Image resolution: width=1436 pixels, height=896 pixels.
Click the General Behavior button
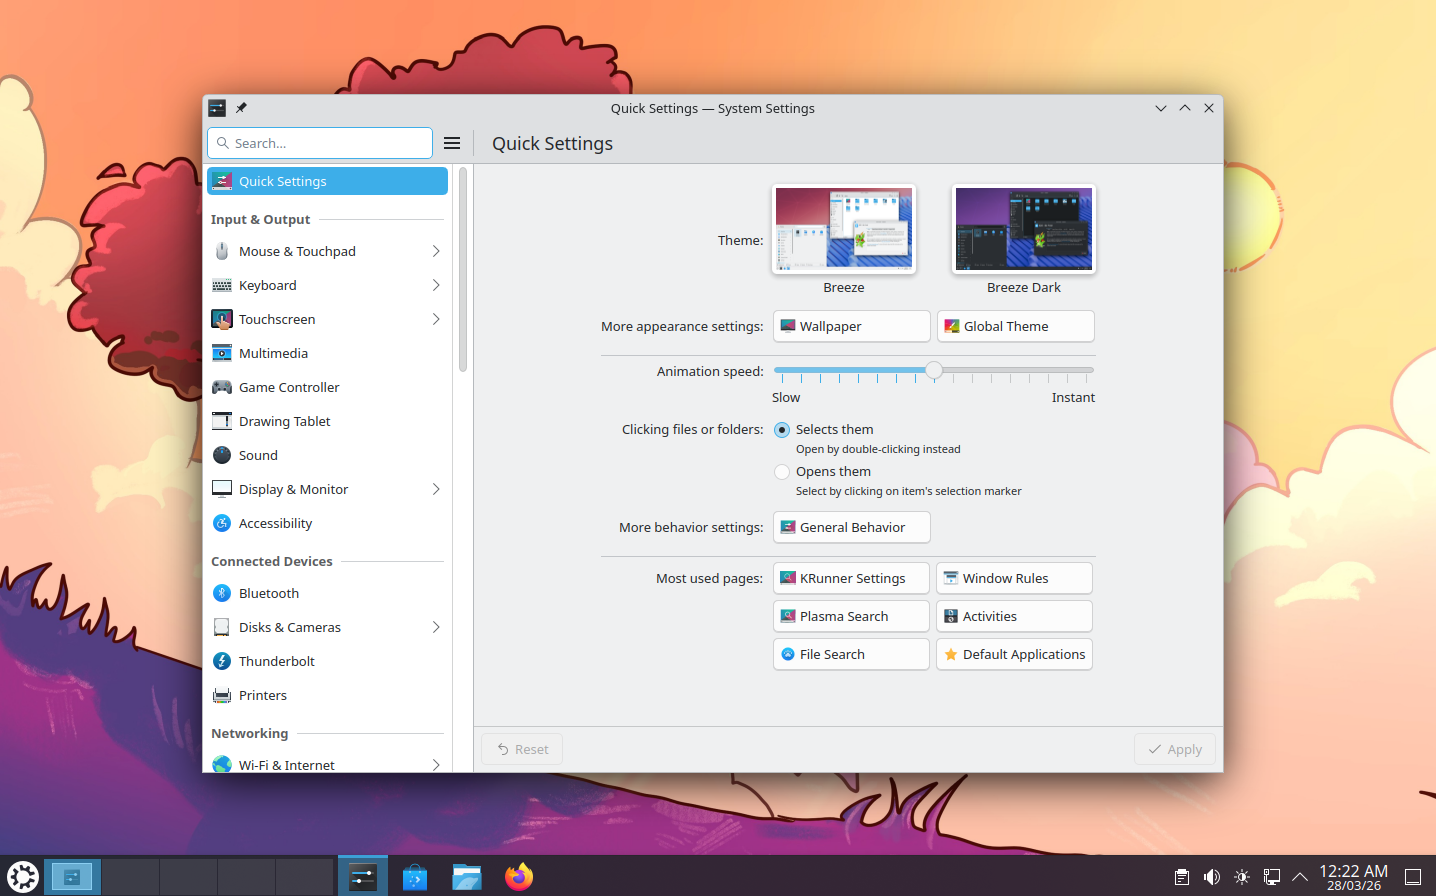(x=851, y=527)
